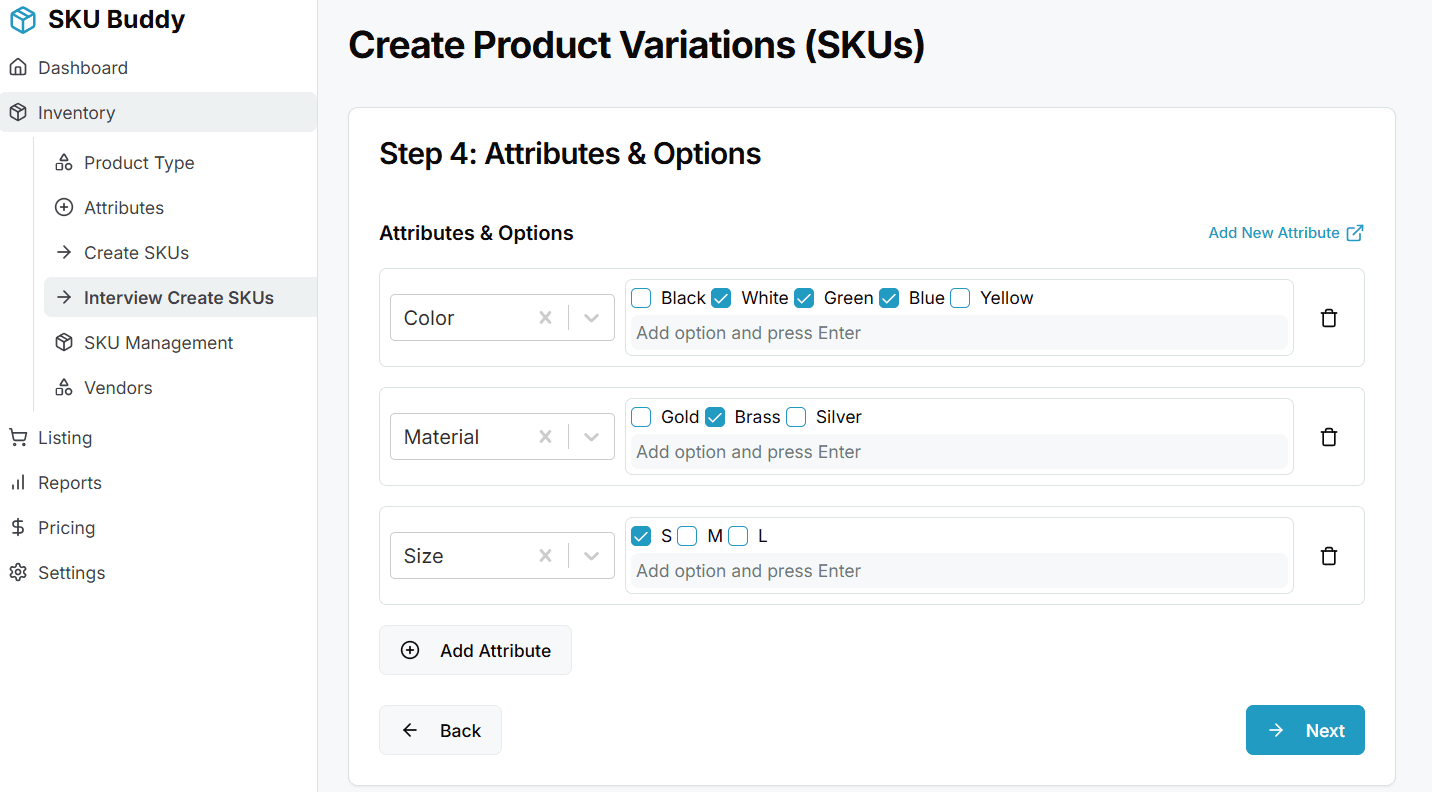Click the Add New Attribute link
1432x792 pixels.
tap(1276, 232)
